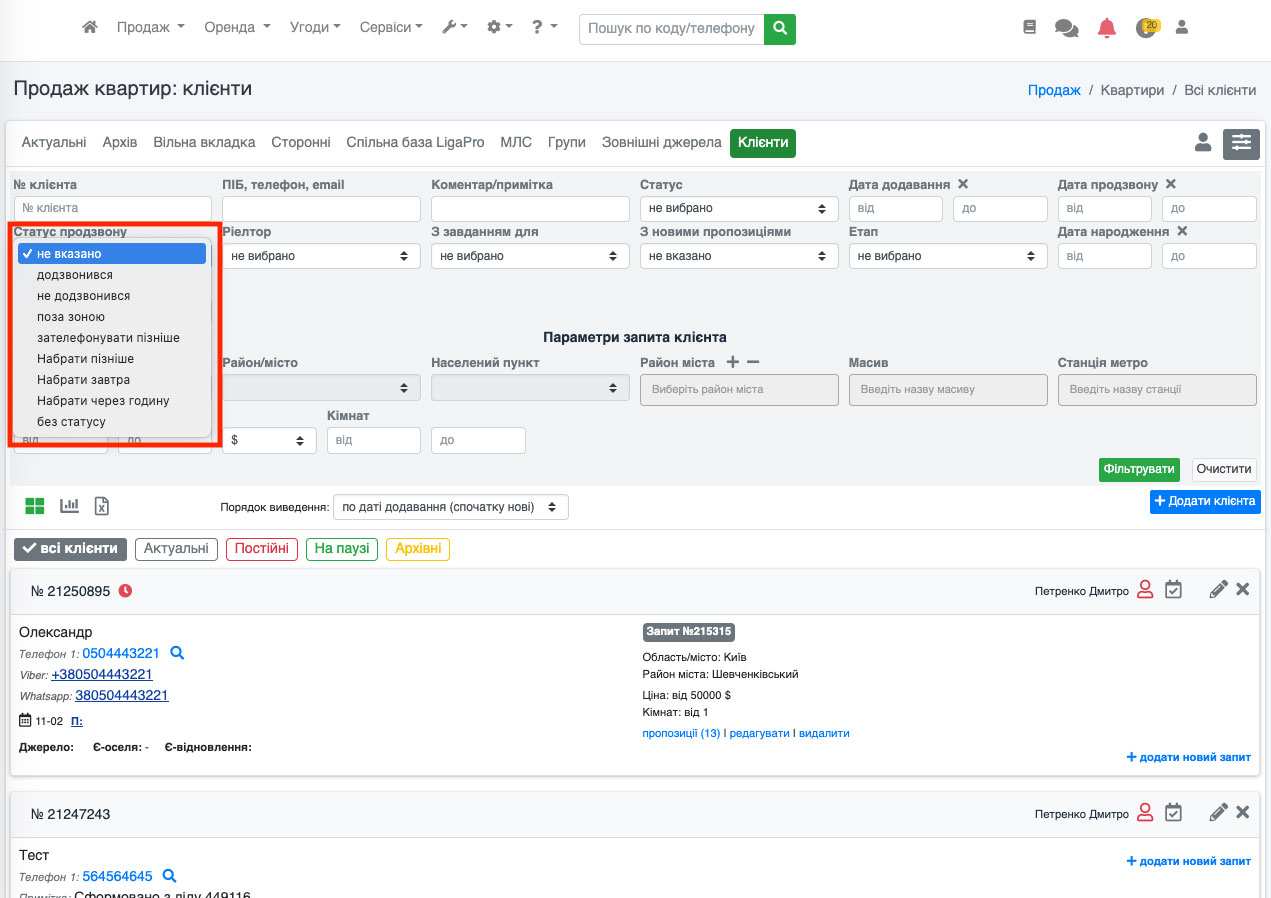The height and width of the screenshot is (898, 1271).
Task: Open the chat messages icon
Action: click(x=1066, y=28)
